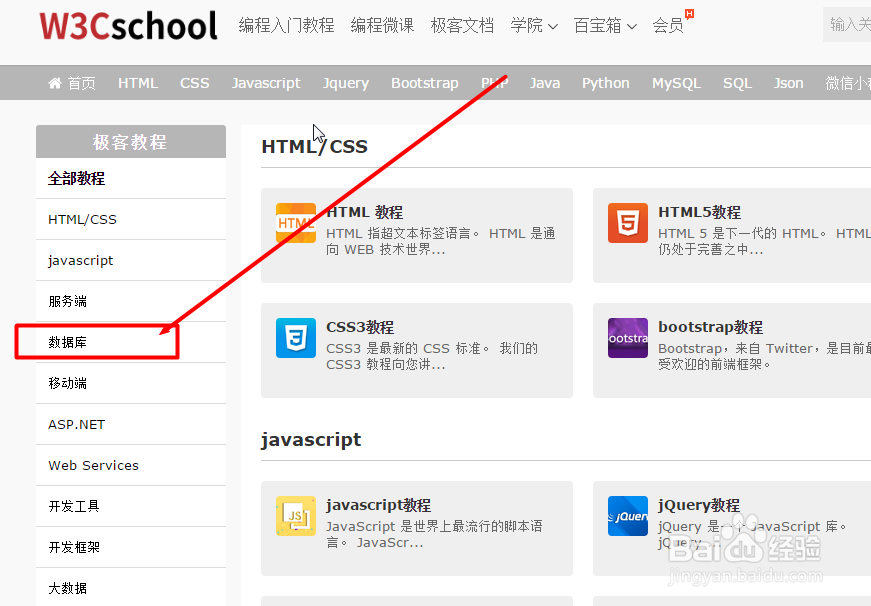The height and width of the screenshot is (606, 871).
Task: Click the W3Cschool logo
Action: 127,26
